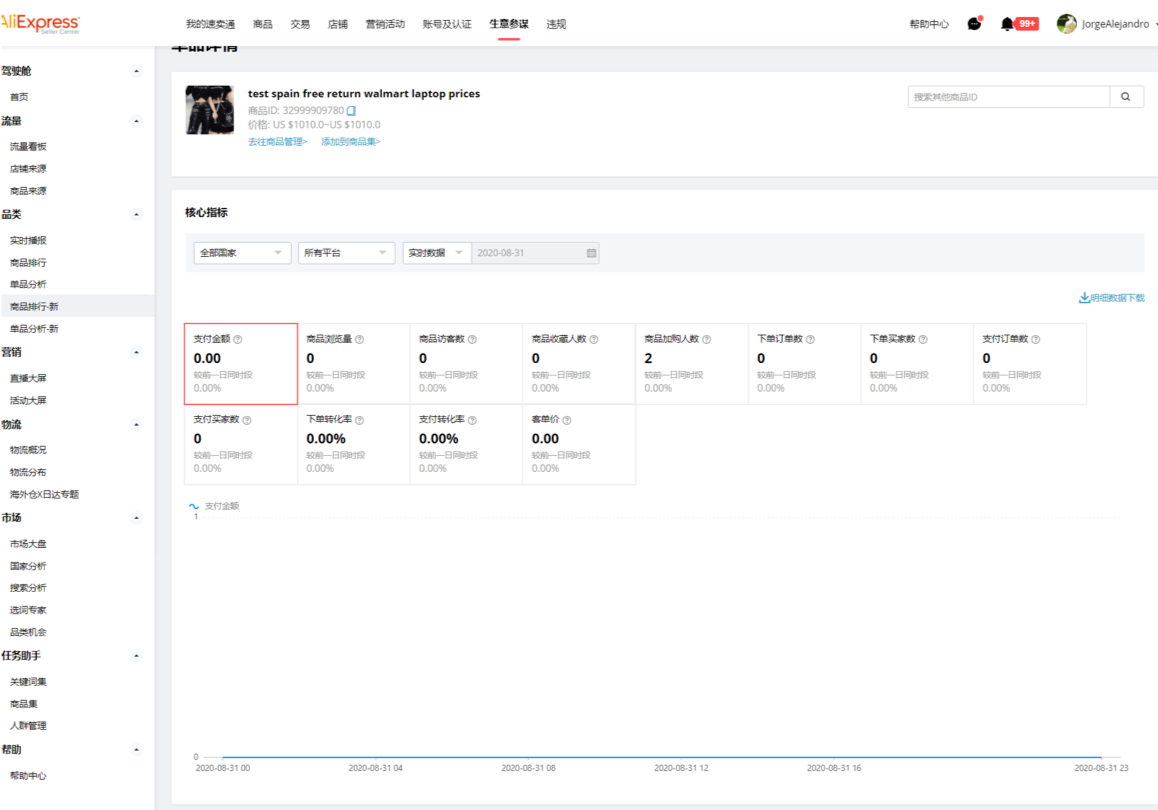
Task: Click help icon next to 支付买家数
Action: (x=247, y=420)
